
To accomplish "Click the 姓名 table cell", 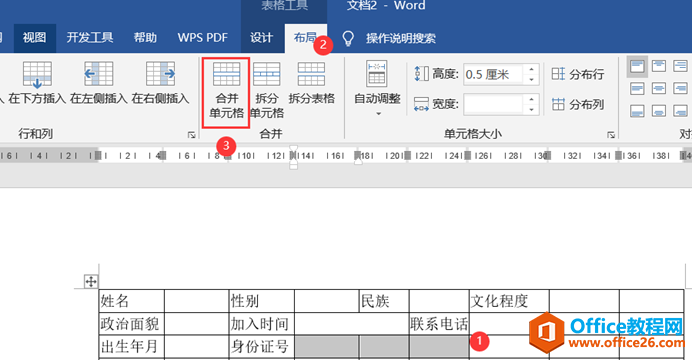I will pyautogui.click(x=132, y=301).
